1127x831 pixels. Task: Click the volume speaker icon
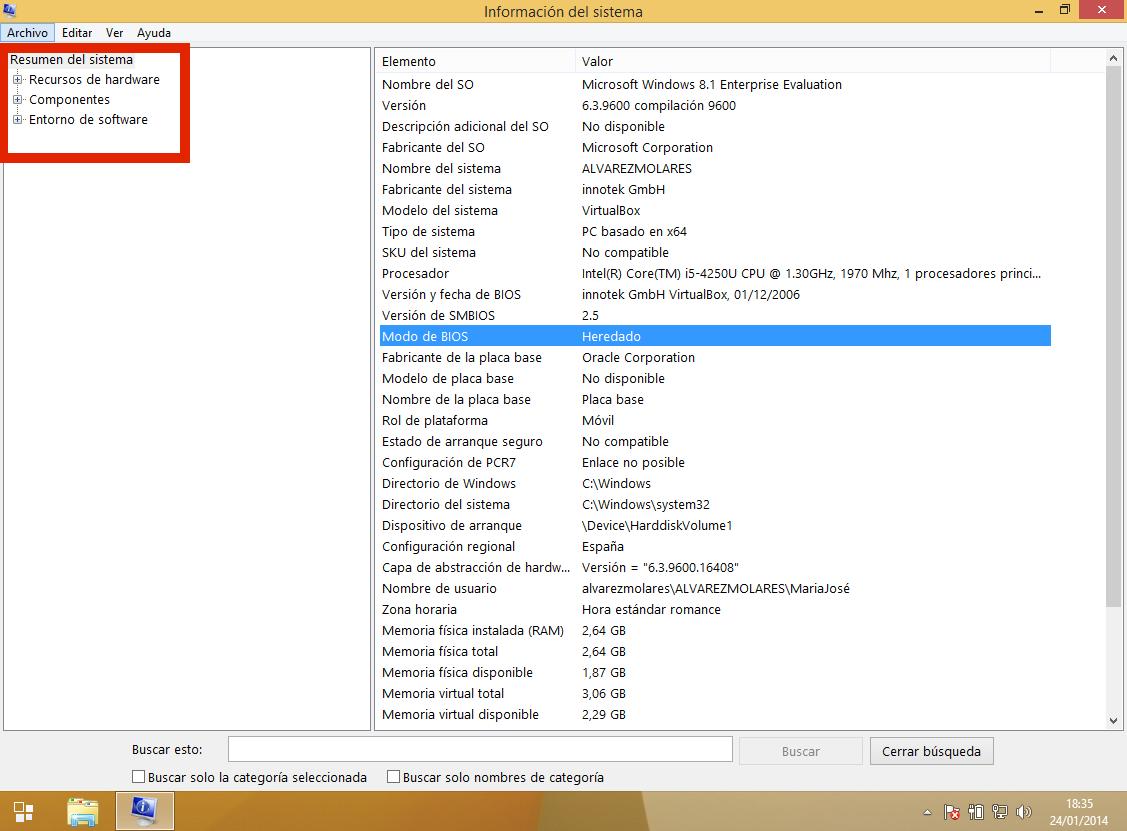pyautogui.click(x=1023, y=812)
